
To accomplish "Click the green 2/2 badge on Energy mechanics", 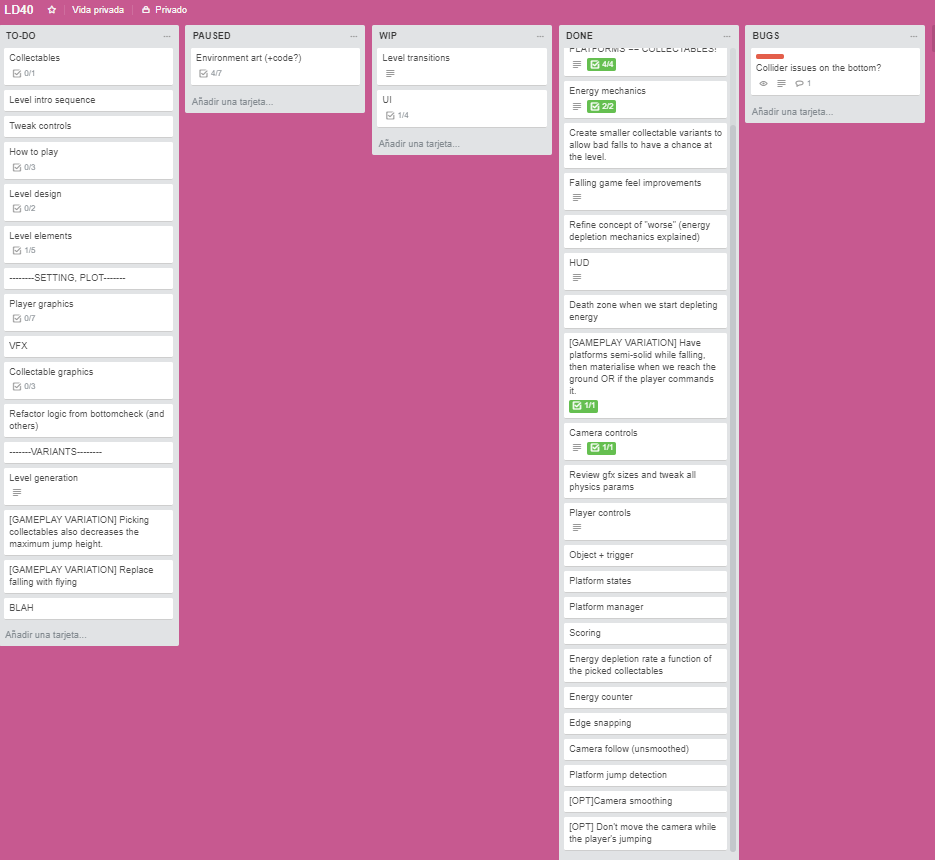I will 601,106.
